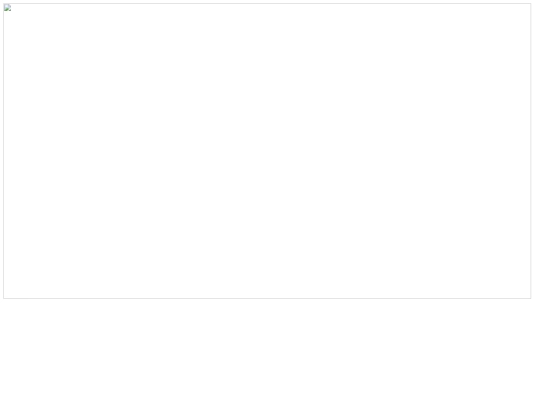Click the white area below the frame
The width and height of the screenshot is (540, 405).
(x=270, y=352)
